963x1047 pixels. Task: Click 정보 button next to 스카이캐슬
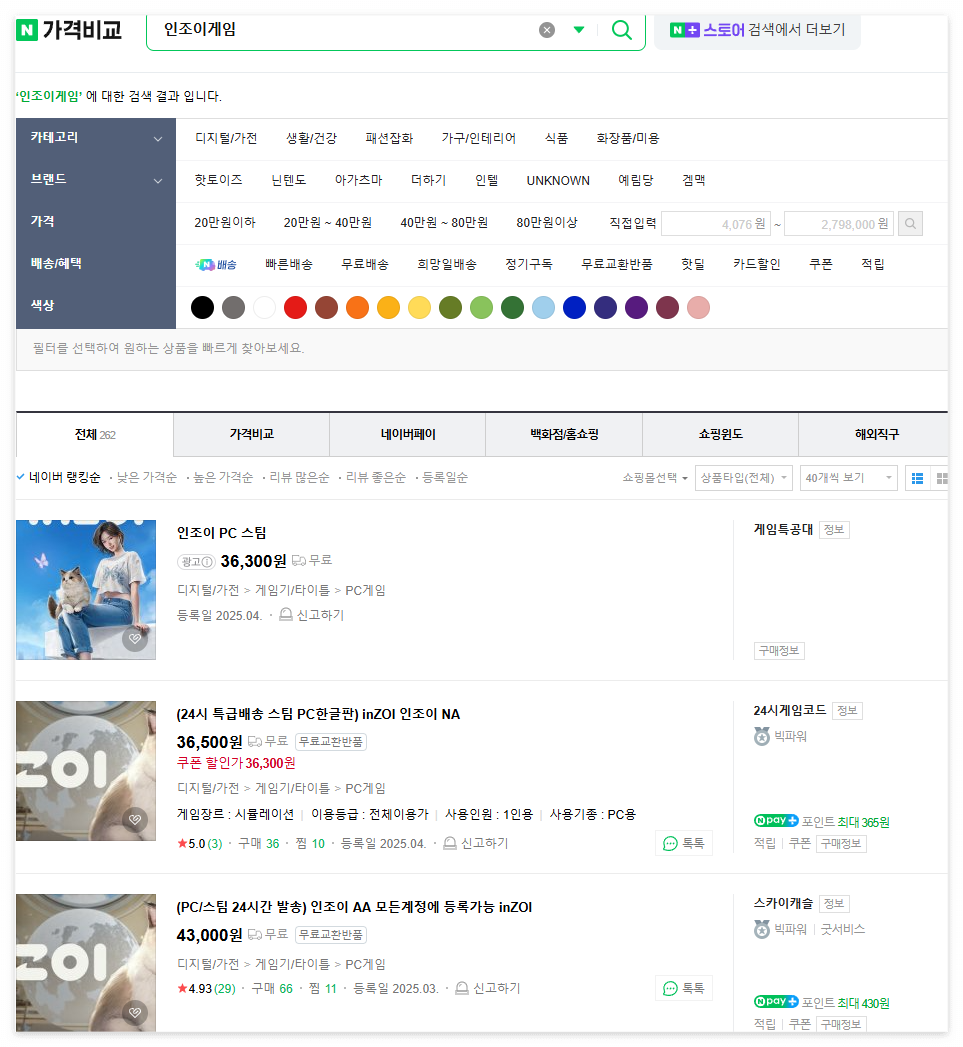[833, 904]
